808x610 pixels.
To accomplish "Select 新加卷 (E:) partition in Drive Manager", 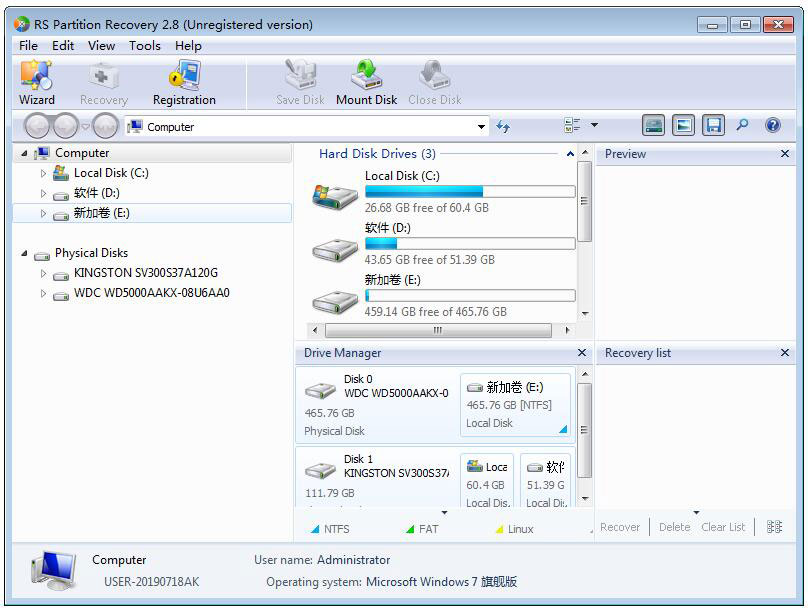I will point(516,405).
